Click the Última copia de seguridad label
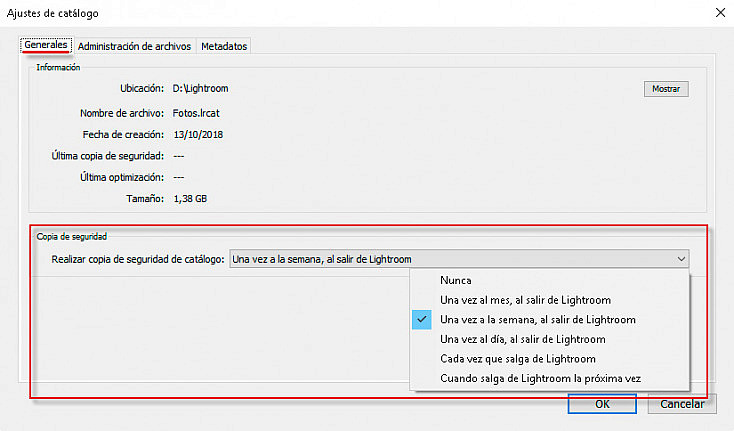Screen dimensions: 734x431 (108, 156)
